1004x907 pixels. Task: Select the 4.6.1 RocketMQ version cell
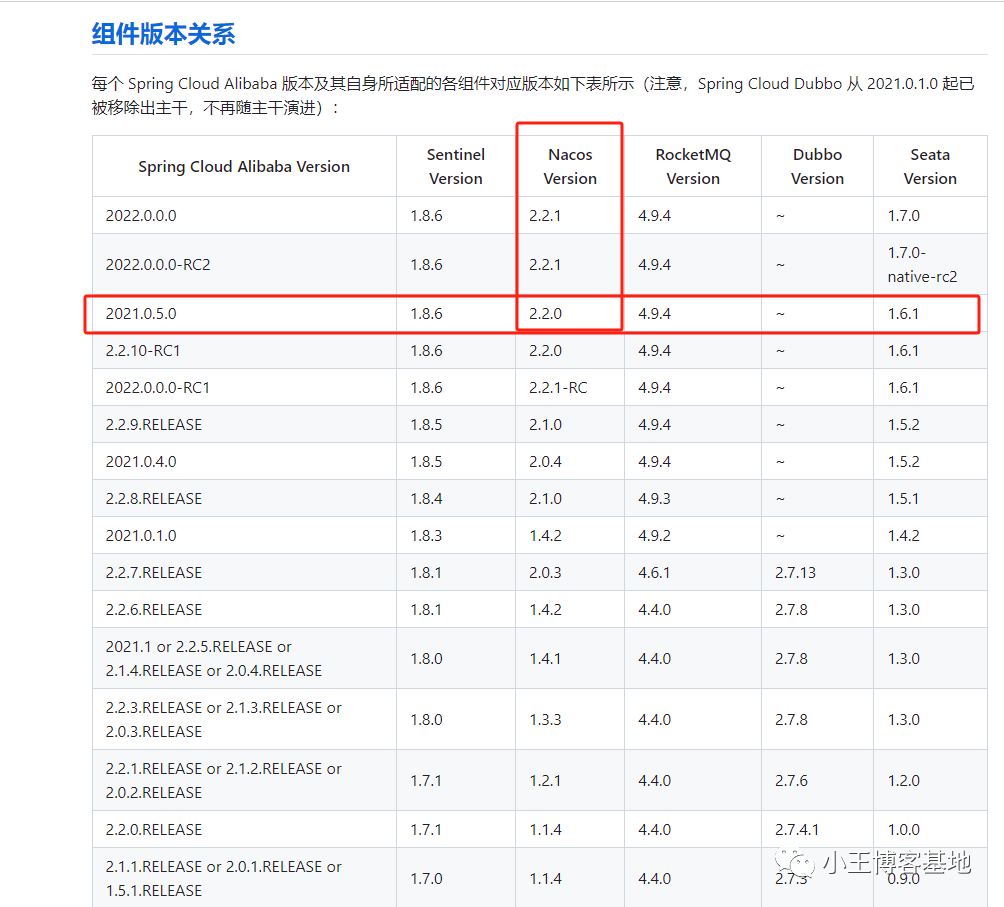[x=654, y=573]
